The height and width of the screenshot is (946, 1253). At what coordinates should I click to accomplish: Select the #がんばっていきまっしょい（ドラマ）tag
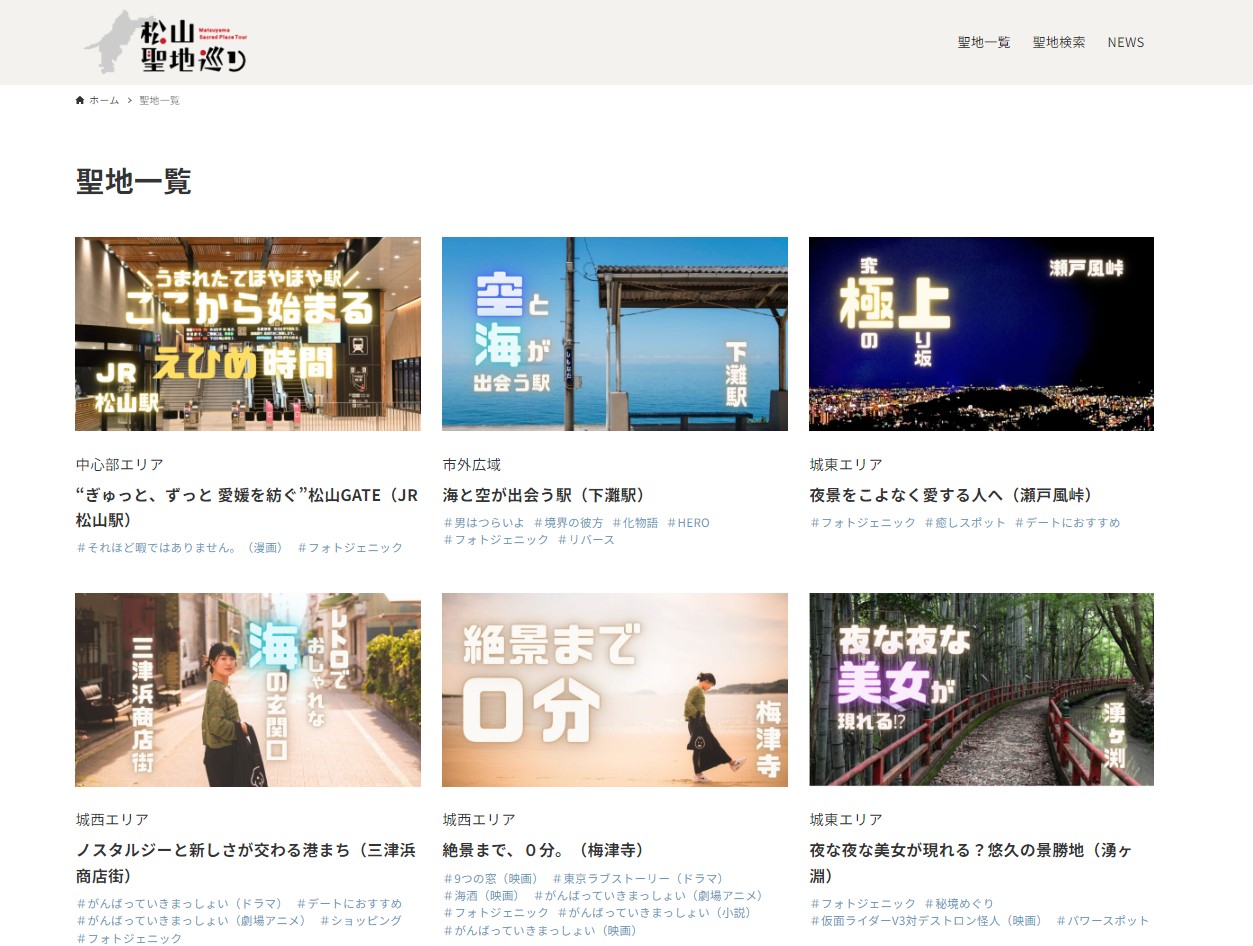tap(180, 904)
